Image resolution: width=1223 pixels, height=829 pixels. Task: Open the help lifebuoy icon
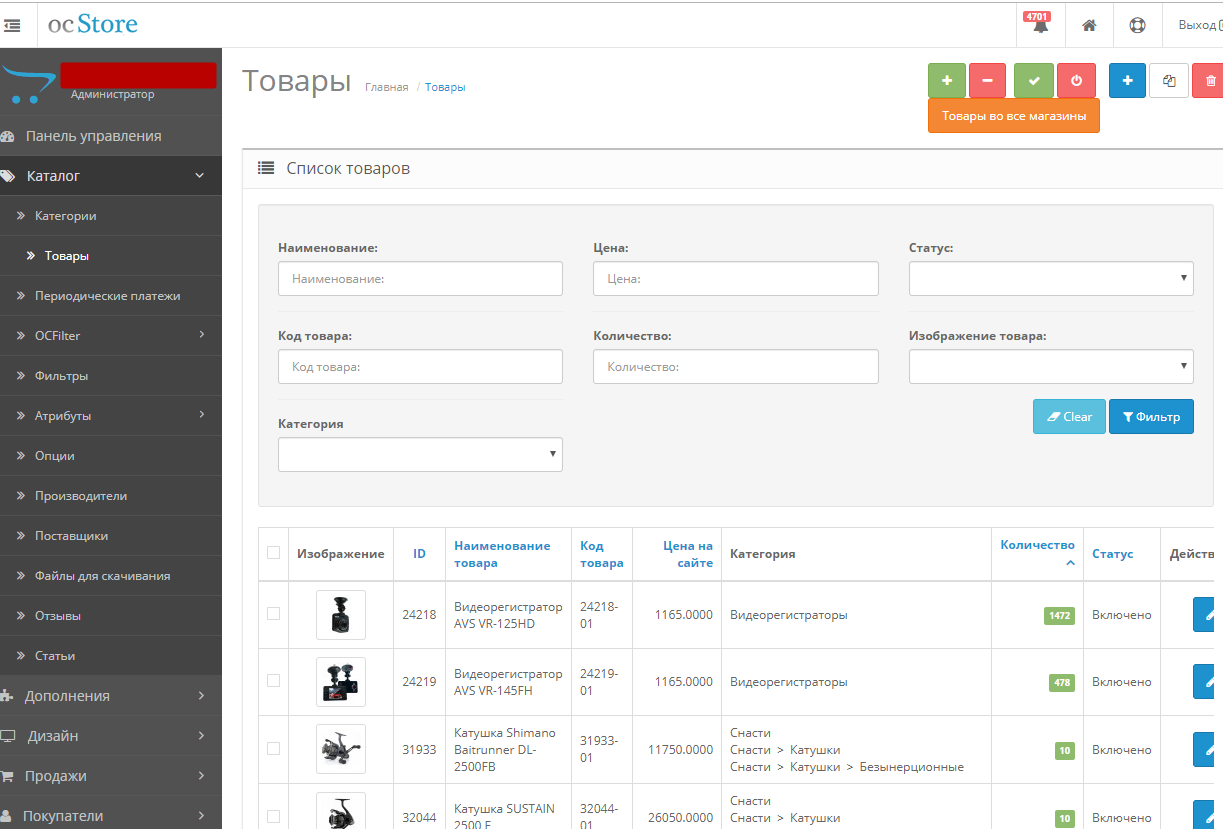1137,25
